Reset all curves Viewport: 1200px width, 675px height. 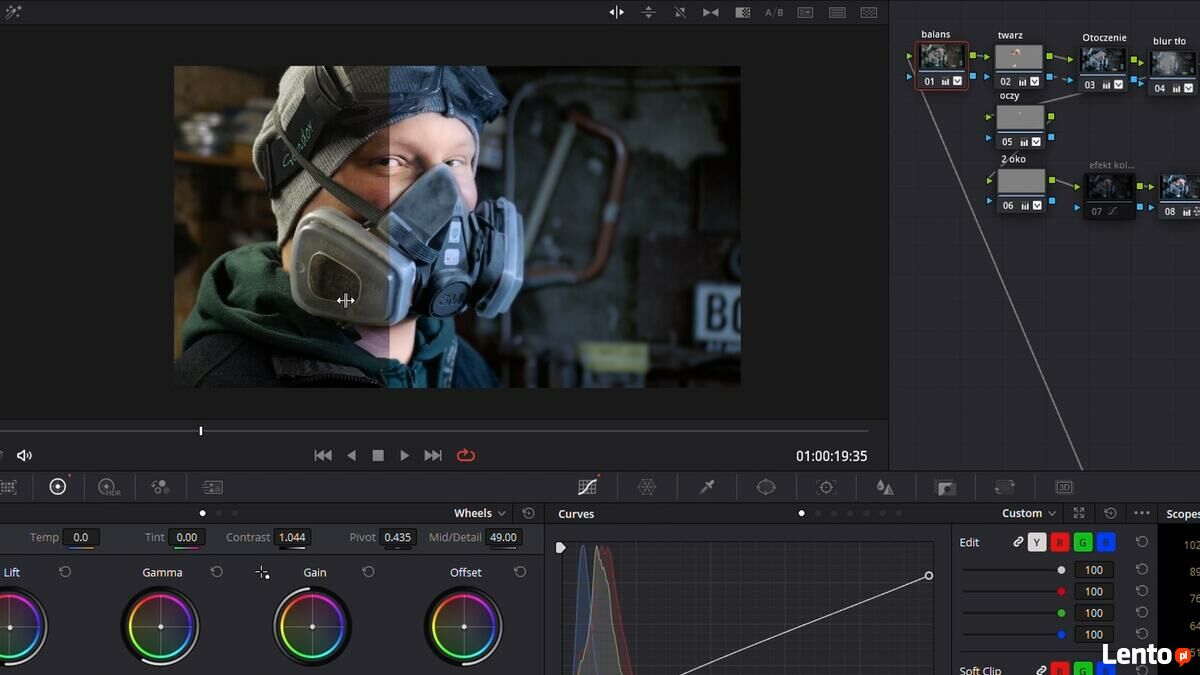(1110, 513)
